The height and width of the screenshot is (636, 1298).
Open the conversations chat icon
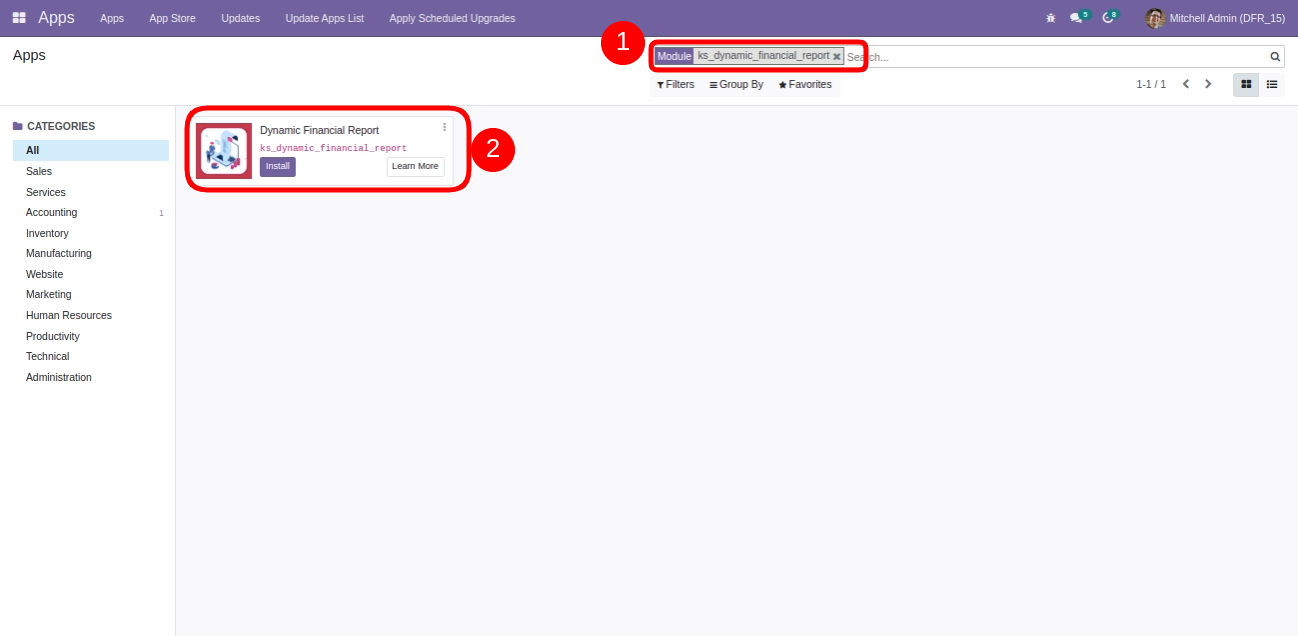1076,18
